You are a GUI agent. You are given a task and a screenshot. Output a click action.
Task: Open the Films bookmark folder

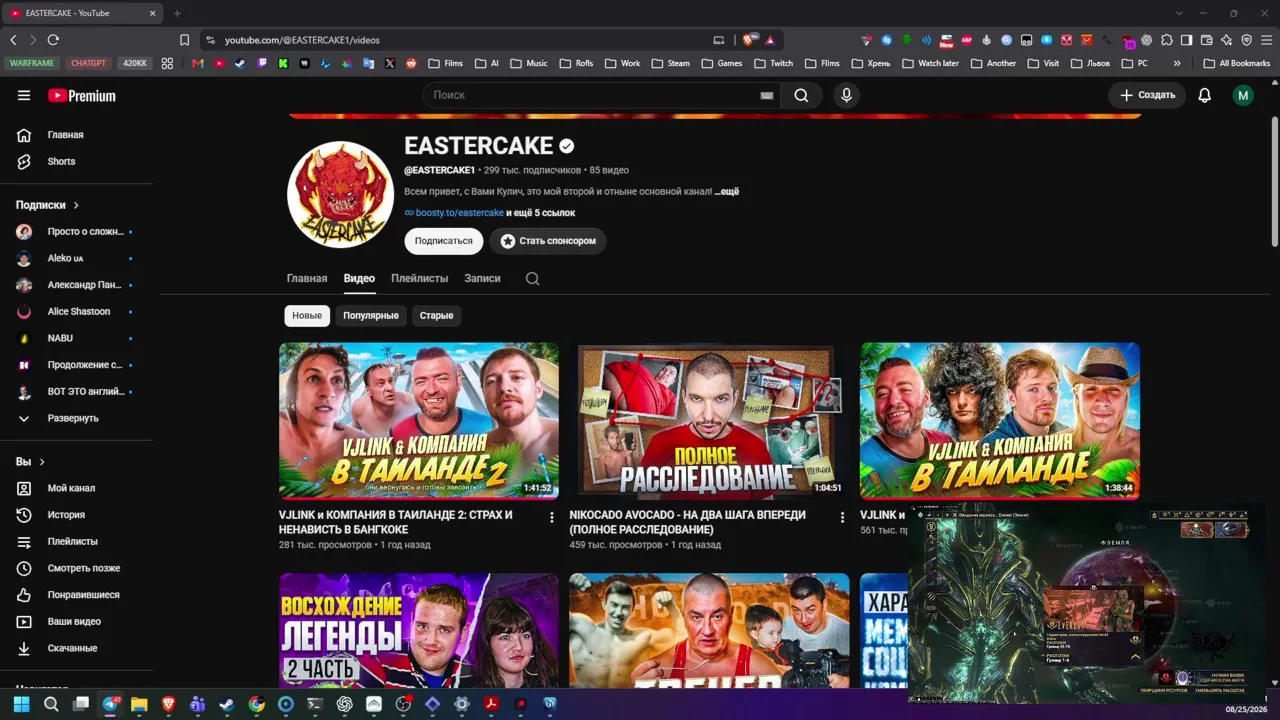point(446,63)
